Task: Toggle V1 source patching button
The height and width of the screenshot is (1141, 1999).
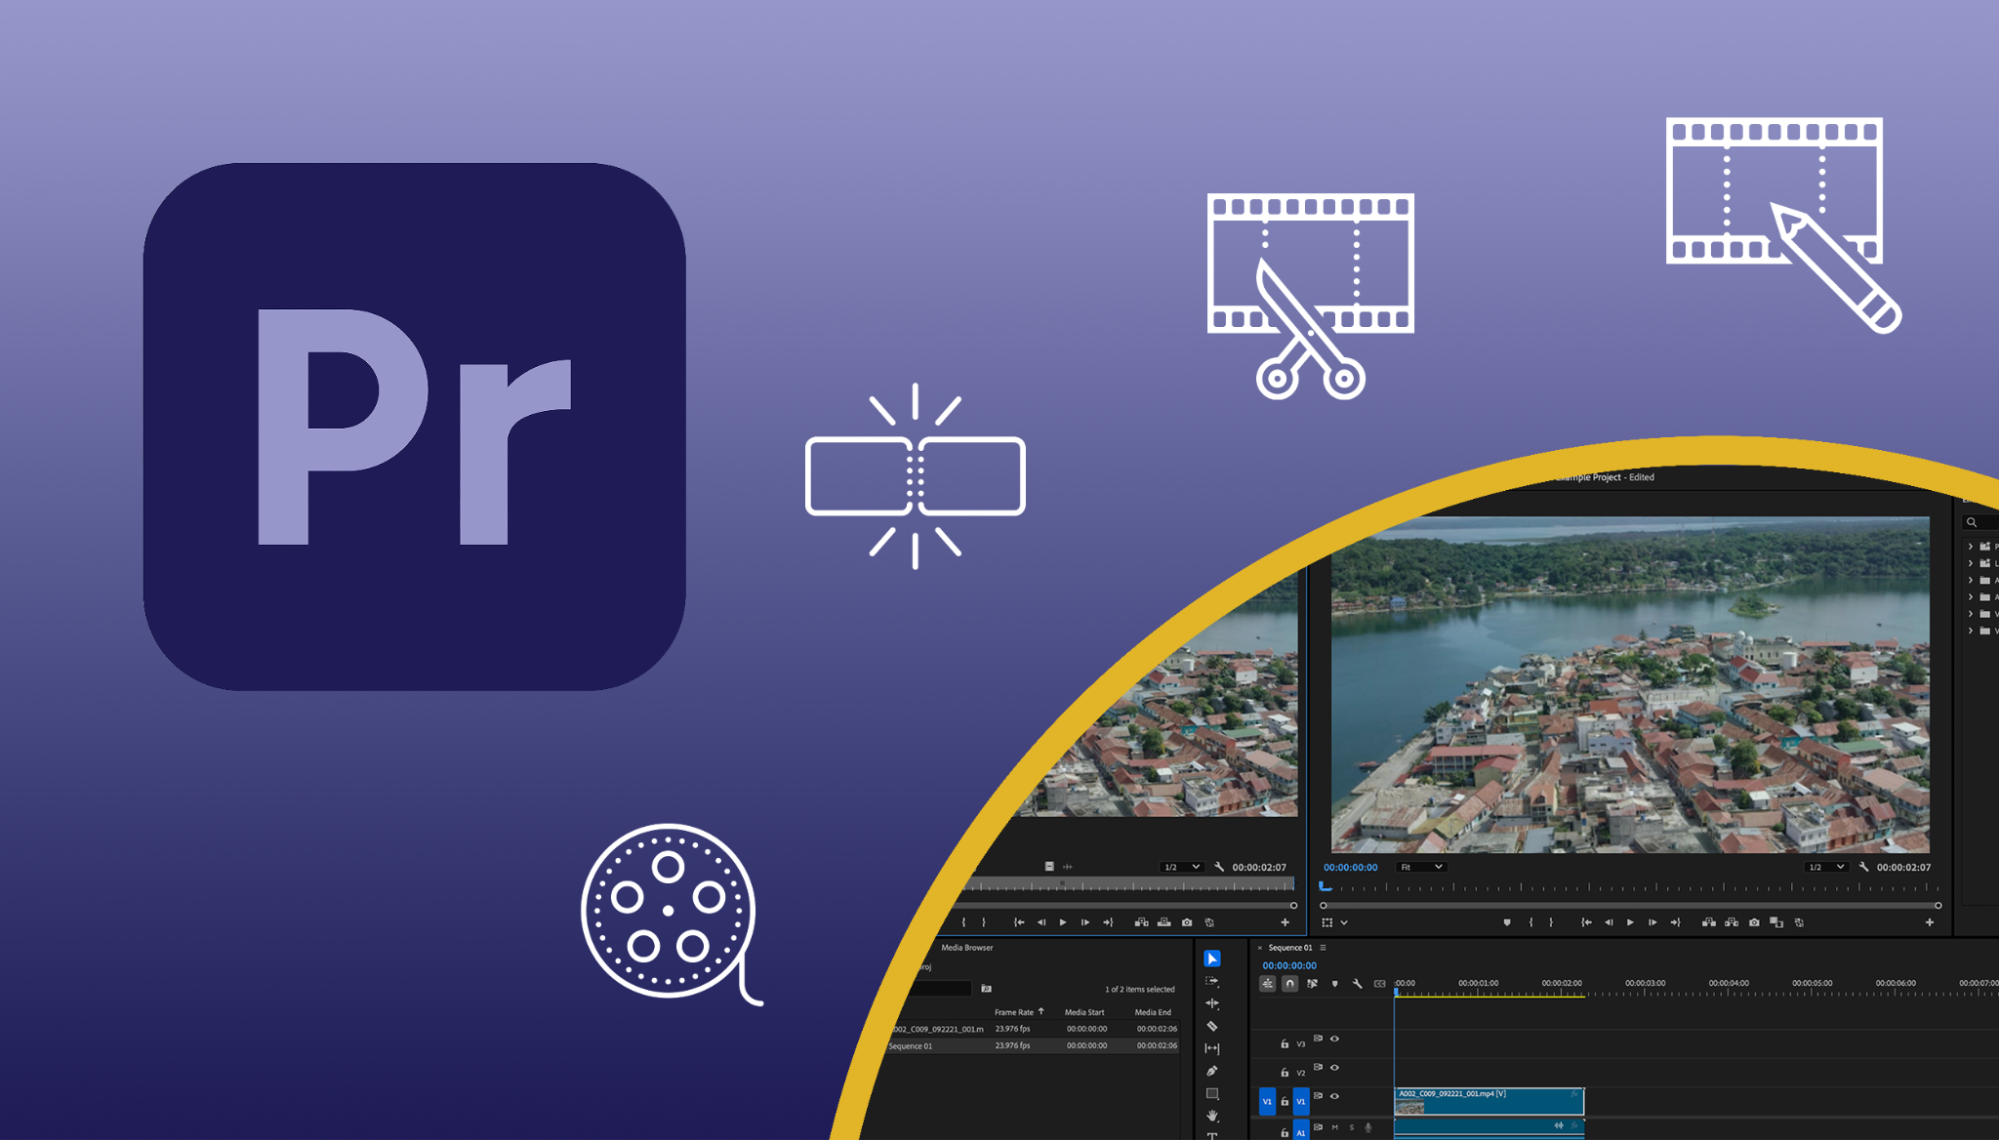Action: point(1267,1101)
